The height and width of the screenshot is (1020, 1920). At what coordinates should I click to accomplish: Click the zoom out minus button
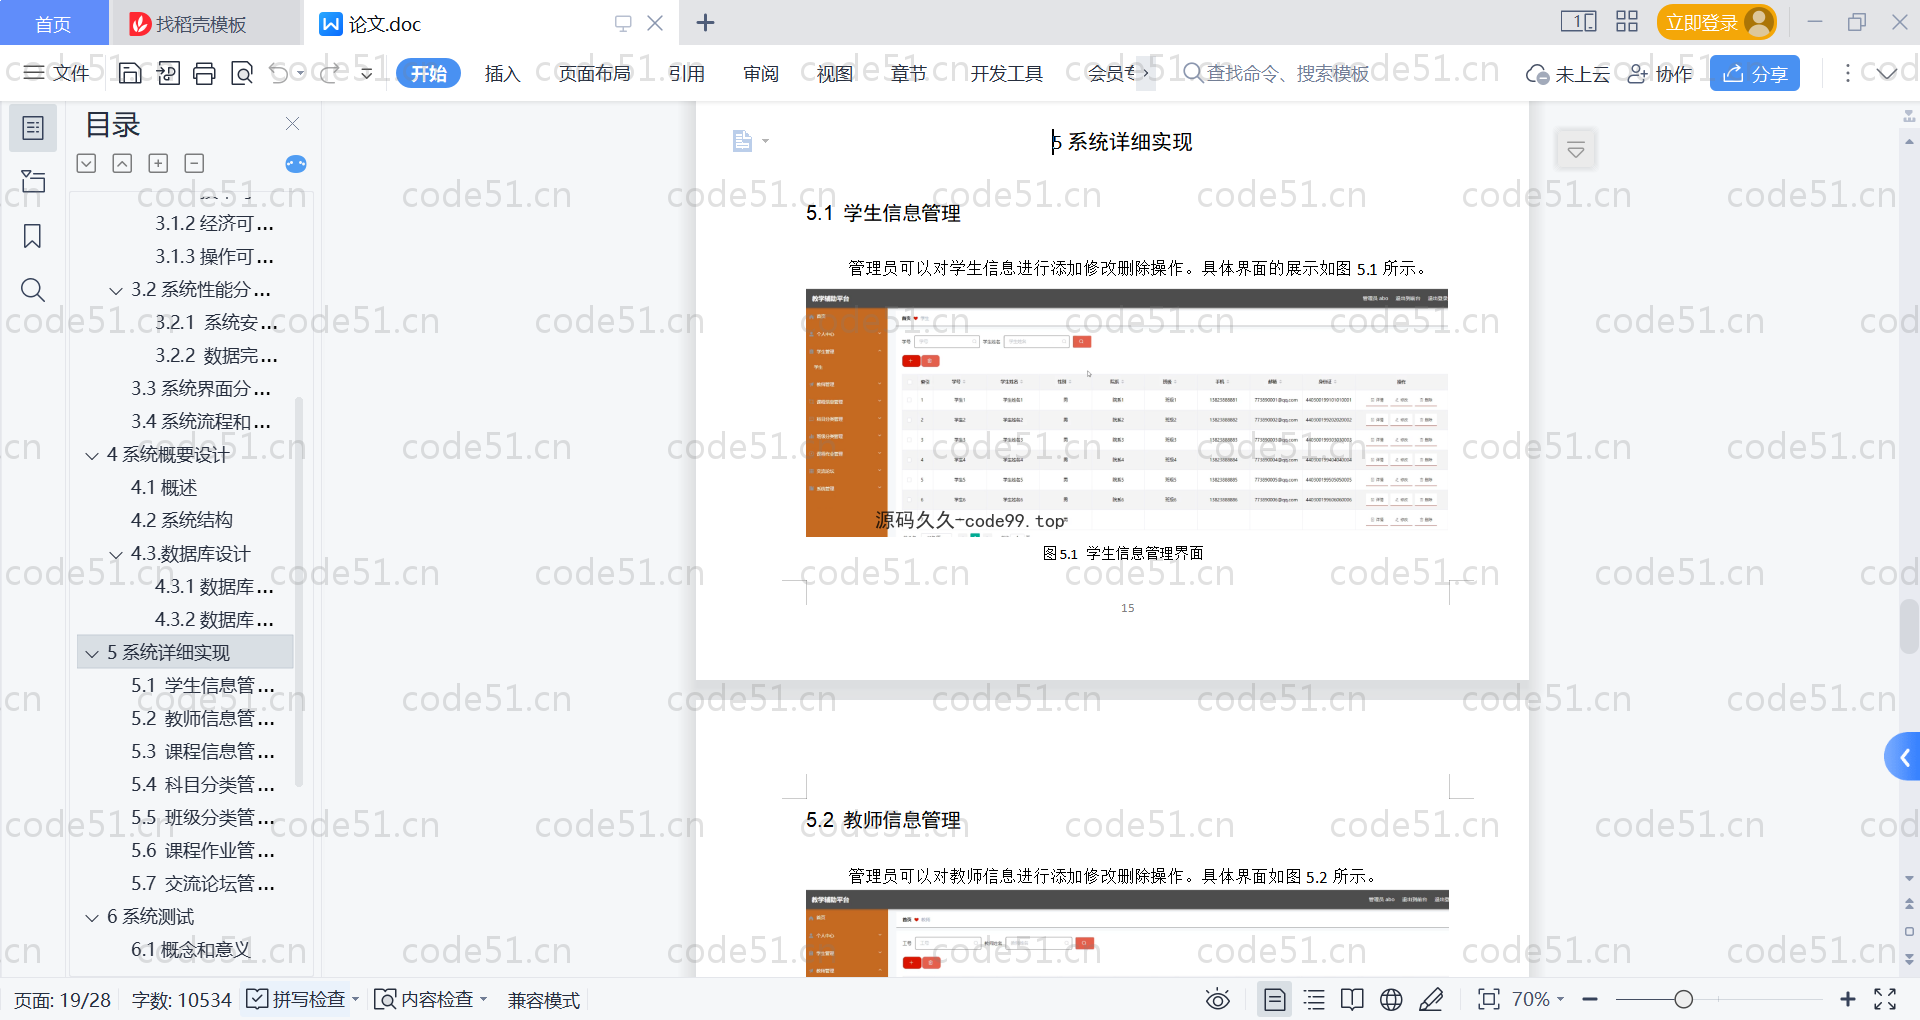pos(1590,999)
